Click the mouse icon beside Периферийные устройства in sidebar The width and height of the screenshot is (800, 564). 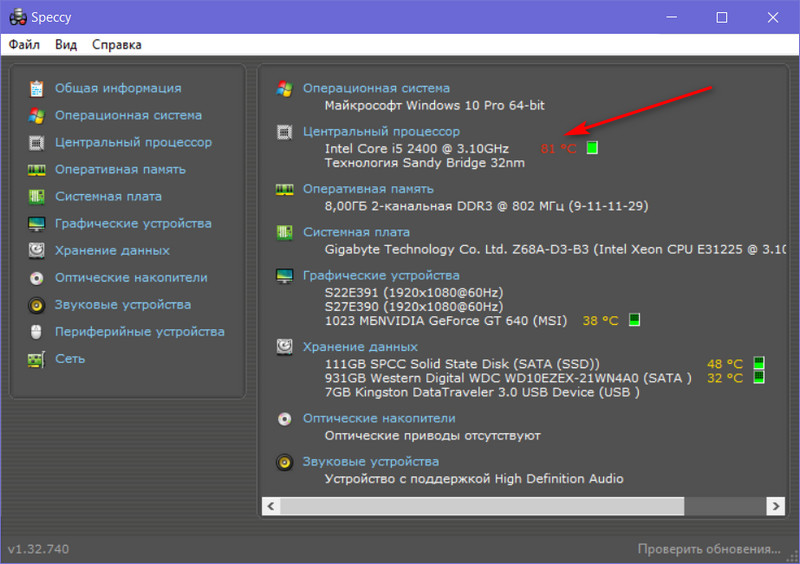(x=36, y=332)
